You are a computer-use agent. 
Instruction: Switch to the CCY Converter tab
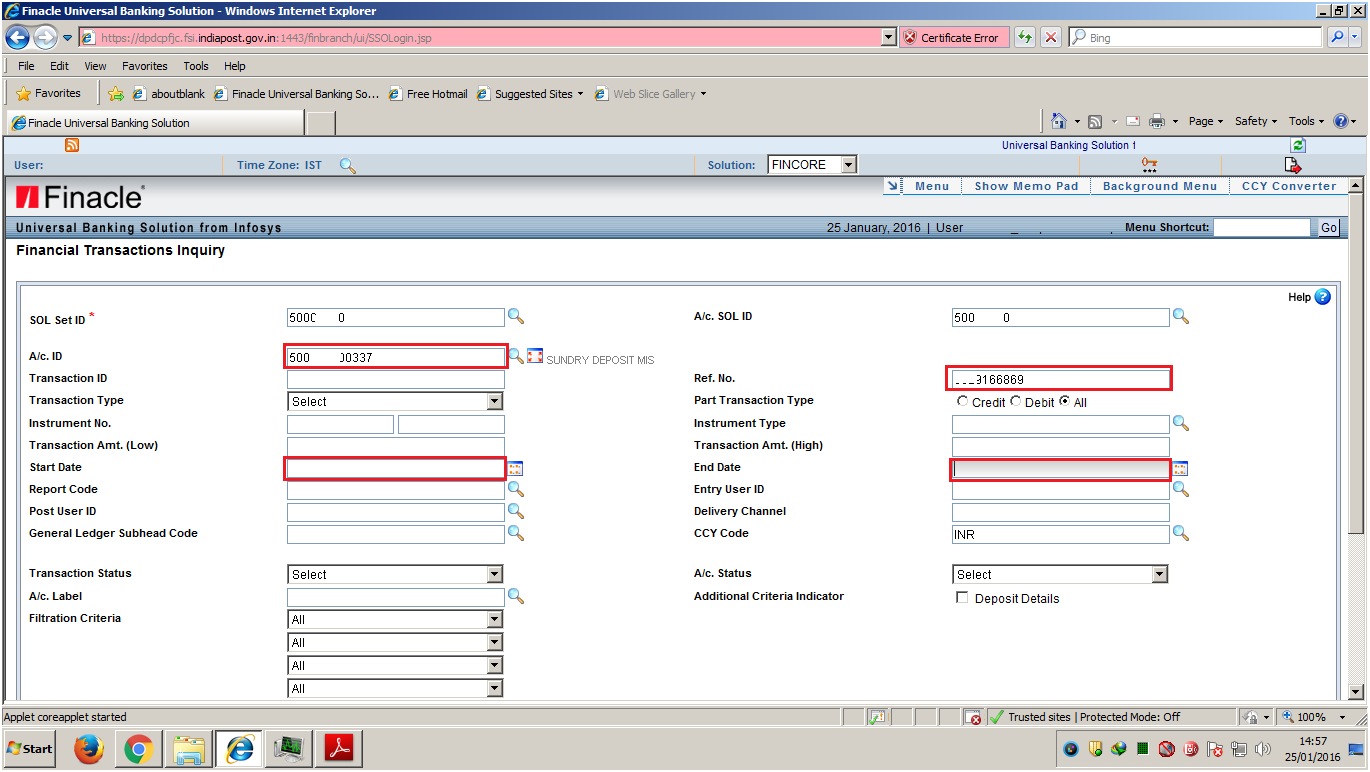[x=1288, y=185]
